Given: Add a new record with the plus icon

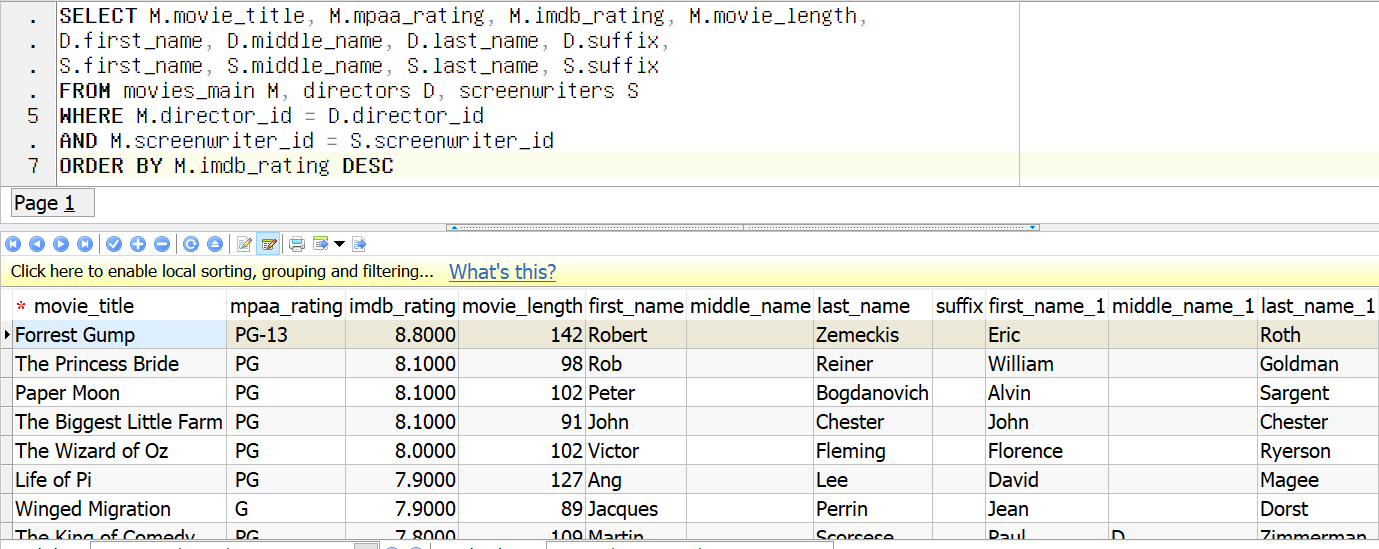Looking at the screenshot, I should click(138, 244).
